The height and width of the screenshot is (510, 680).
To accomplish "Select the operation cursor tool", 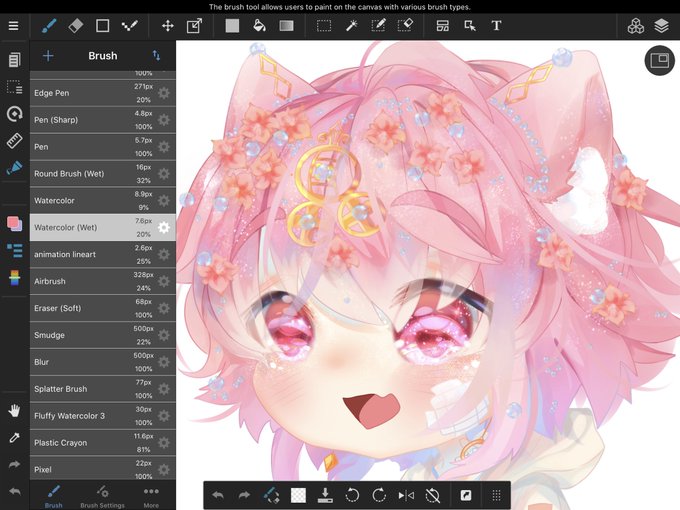I will pos(470,26).
